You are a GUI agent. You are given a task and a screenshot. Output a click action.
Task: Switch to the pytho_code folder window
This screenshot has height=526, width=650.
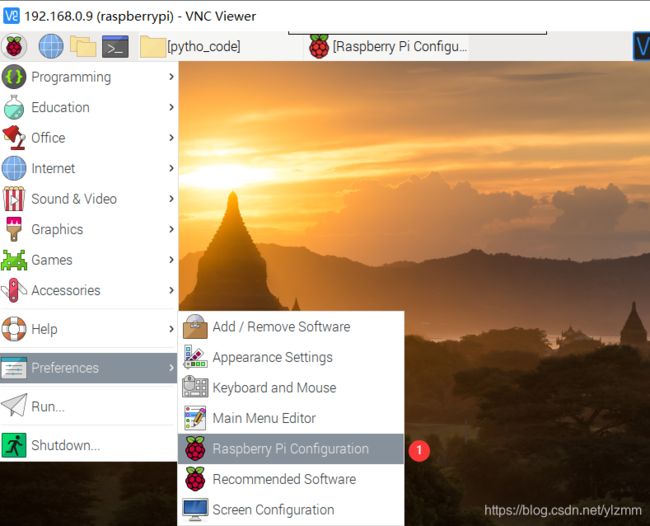190,46
